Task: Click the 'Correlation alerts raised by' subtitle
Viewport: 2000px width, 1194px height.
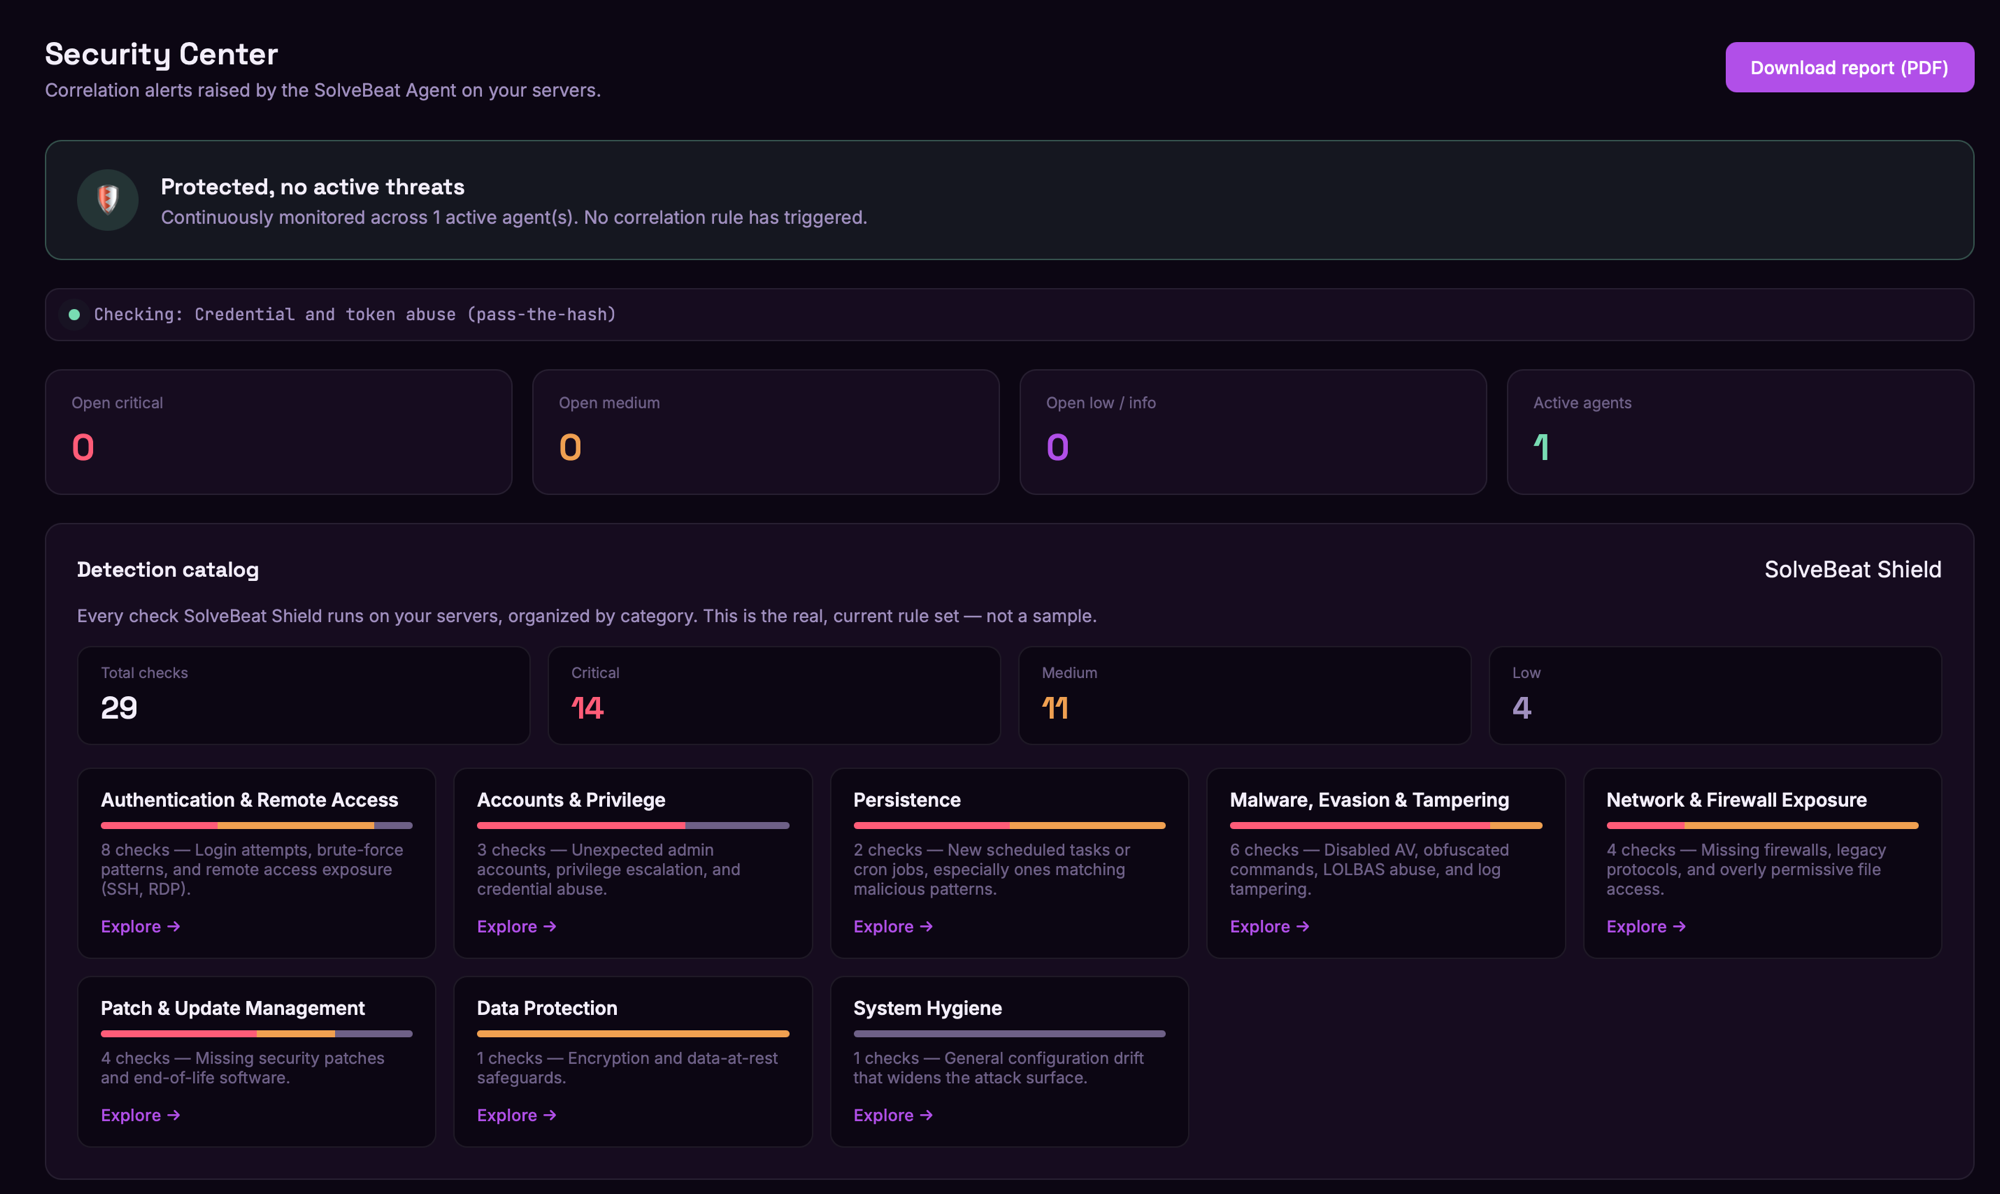Action: pyautogui.click(x=323, y=90)
